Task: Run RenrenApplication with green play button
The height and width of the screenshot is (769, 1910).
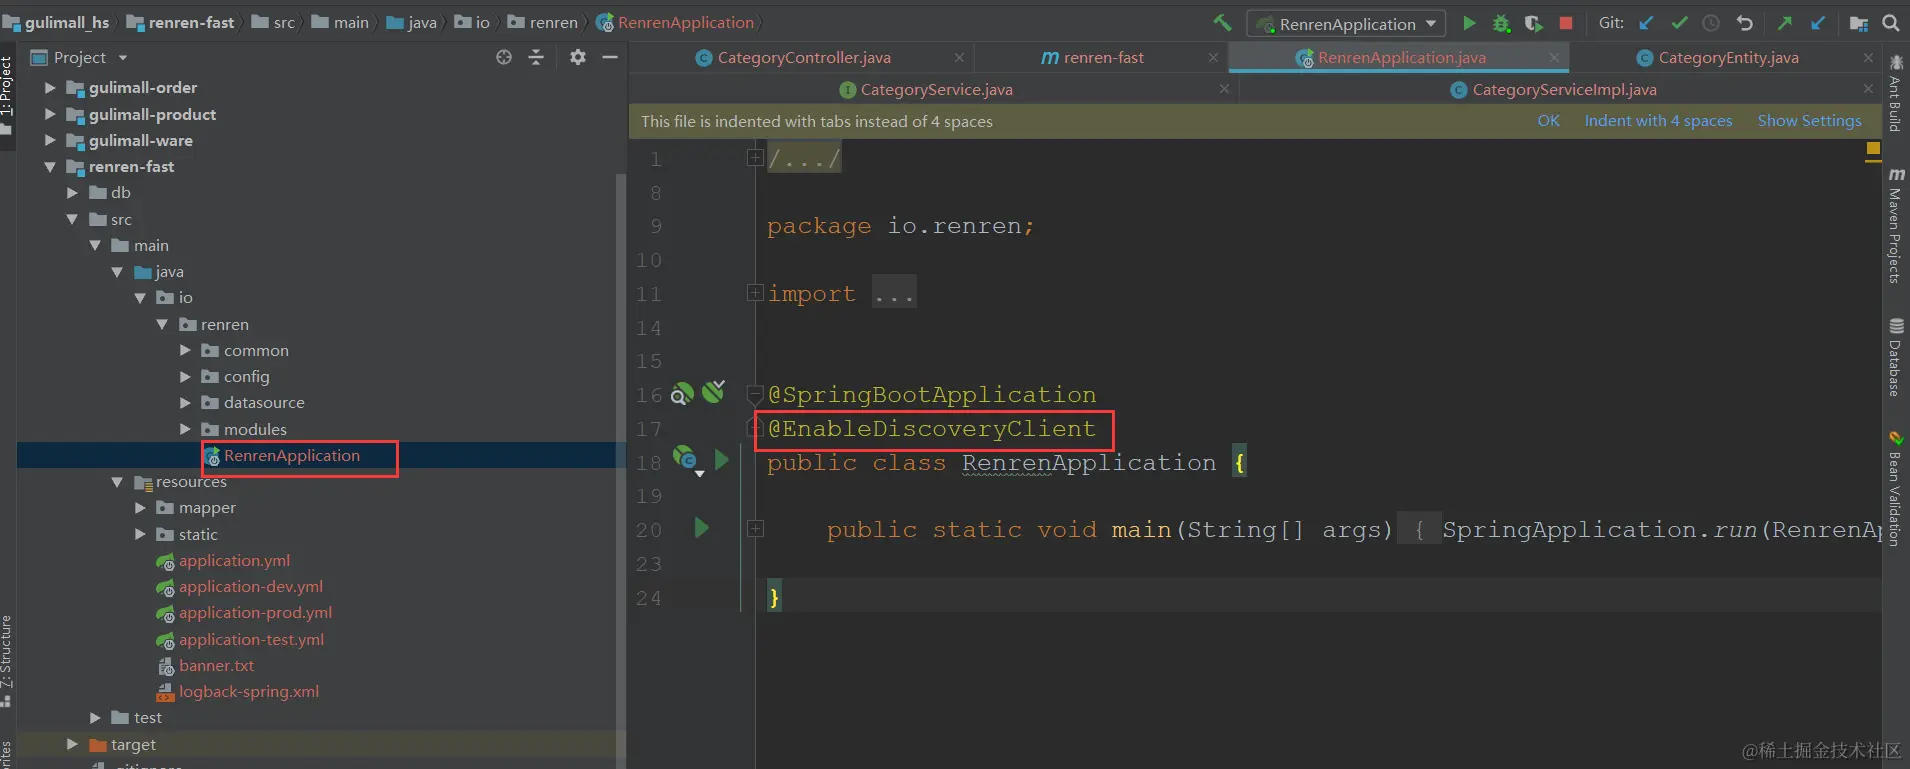Action: (1469, 23)
